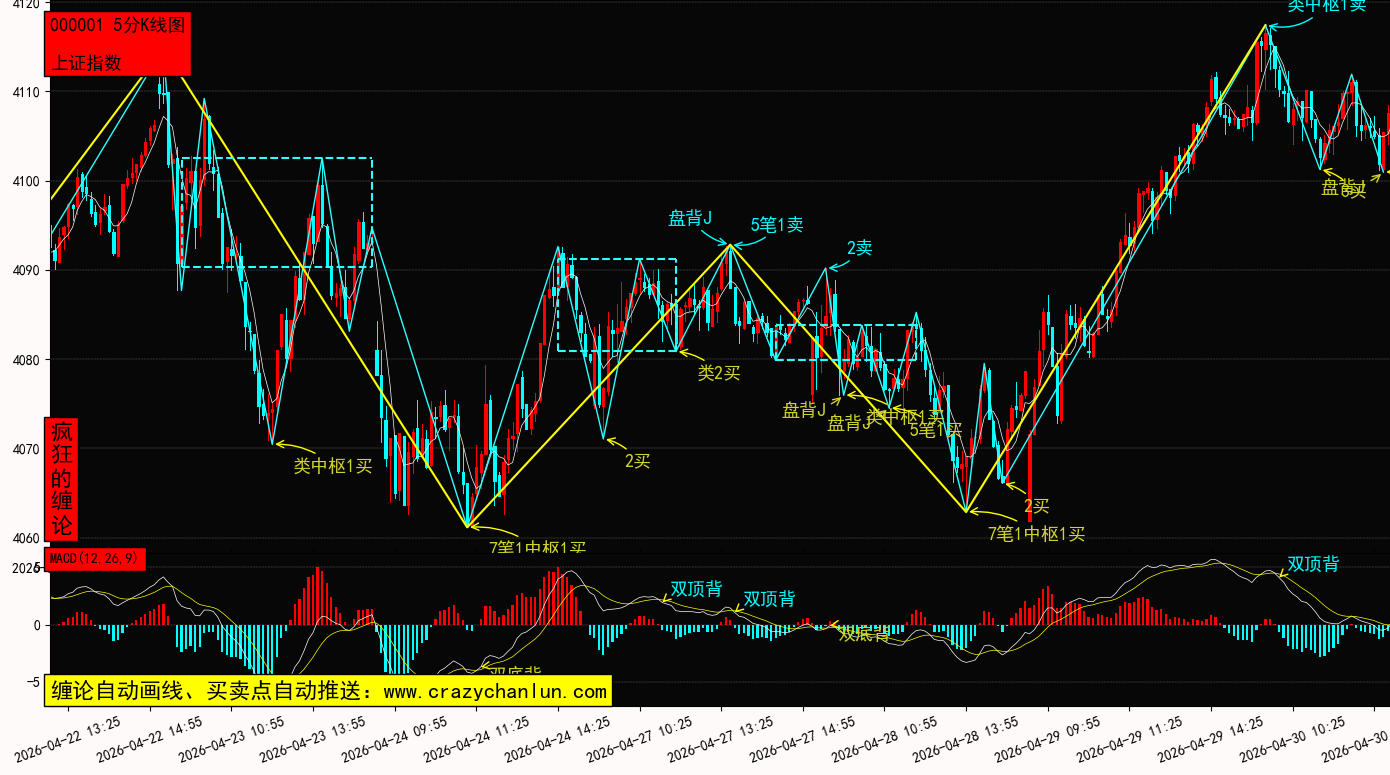The height and width of the screenshot is (775, 1390).
Task: Select the "类中枢1卖" label at chart top
Action: click(1326, 6)
